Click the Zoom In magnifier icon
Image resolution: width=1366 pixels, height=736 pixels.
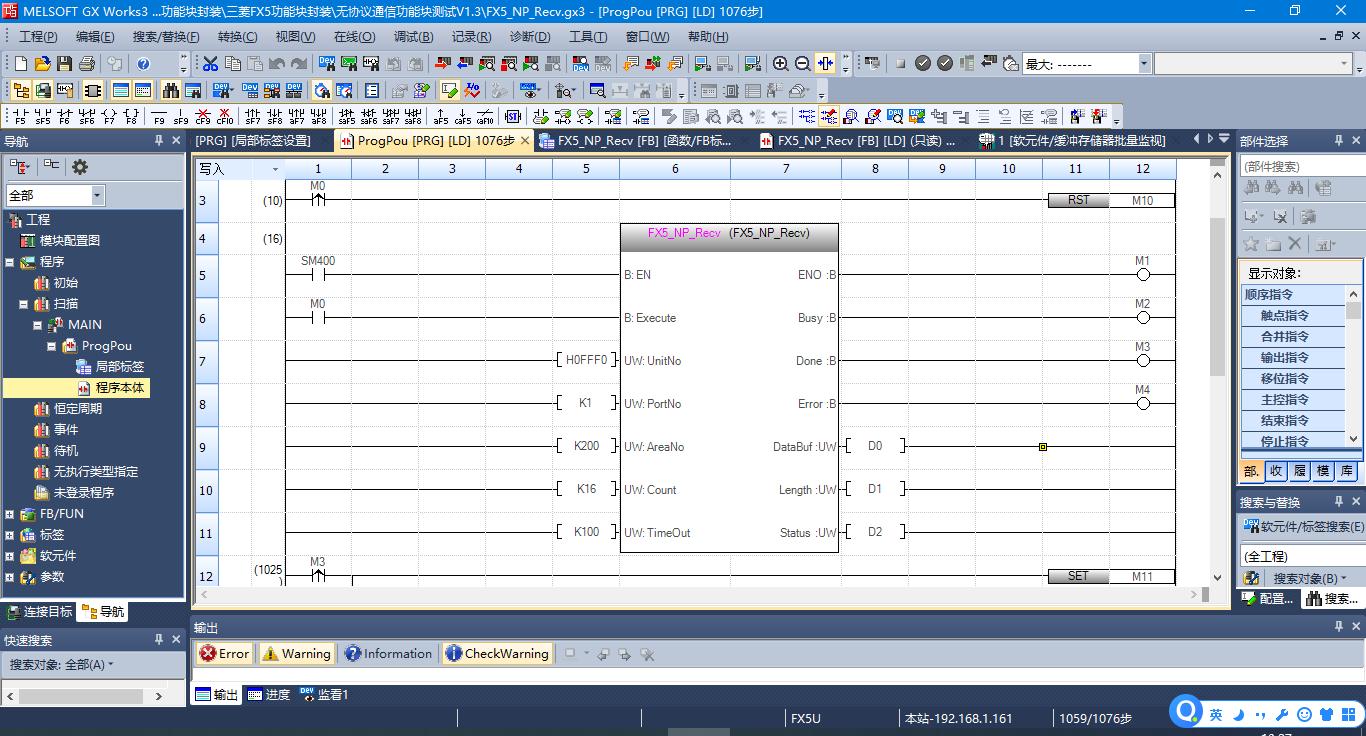click(x=780, y=64)
